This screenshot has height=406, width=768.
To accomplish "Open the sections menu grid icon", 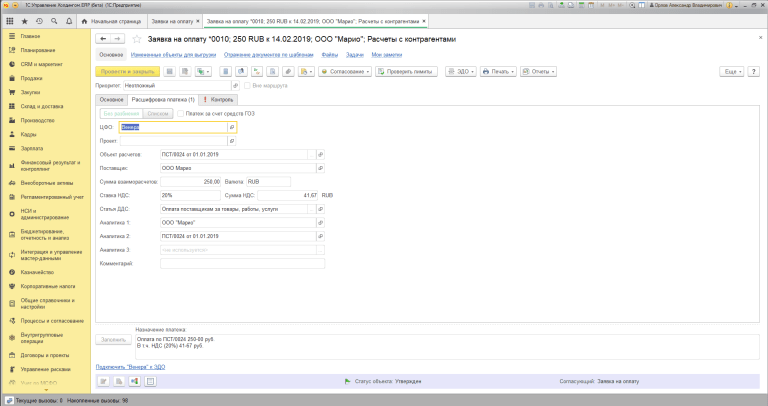I will pos(9,22).
